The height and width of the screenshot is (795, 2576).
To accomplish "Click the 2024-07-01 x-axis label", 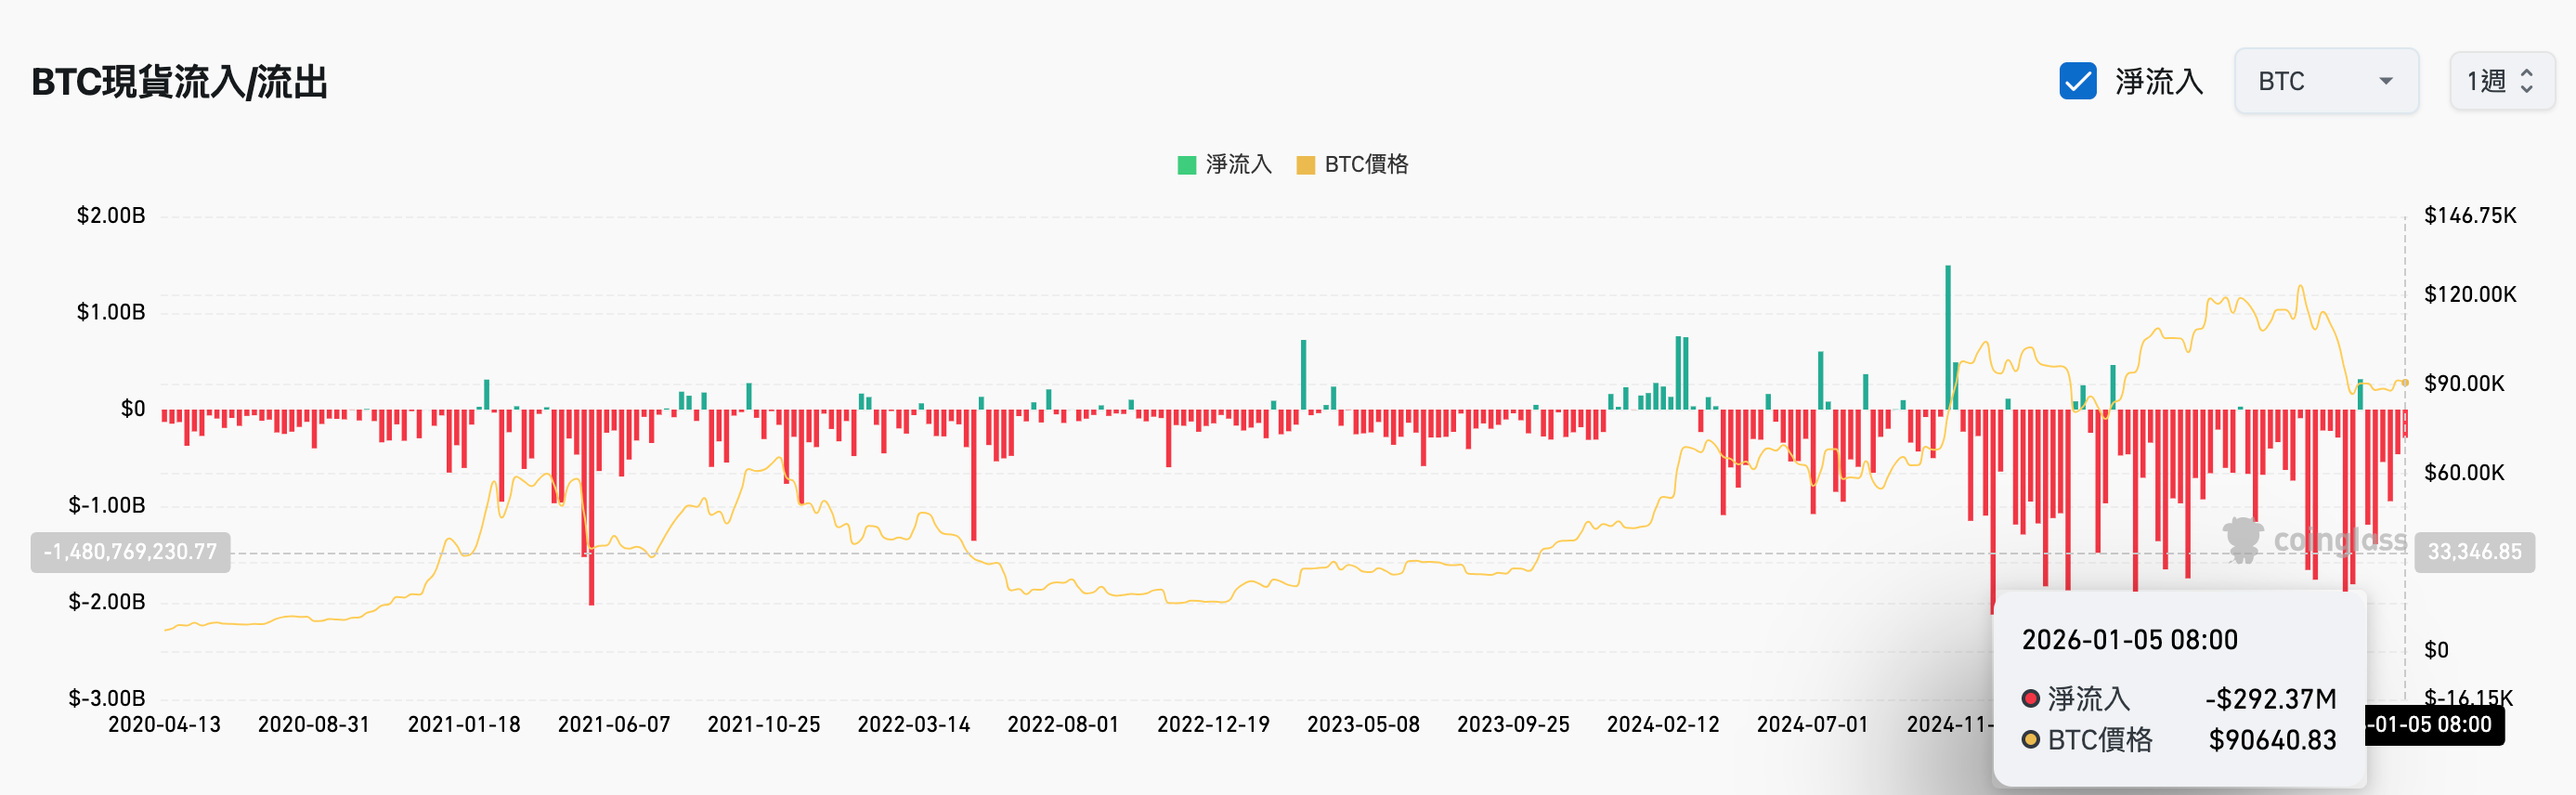I will point(1812,724).
